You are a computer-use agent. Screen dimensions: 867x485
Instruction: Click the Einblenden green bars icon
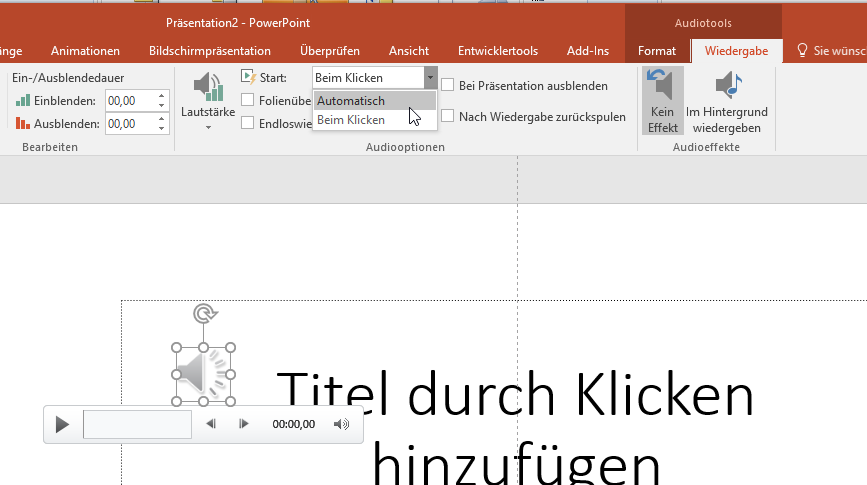click(x=23, y=101)
